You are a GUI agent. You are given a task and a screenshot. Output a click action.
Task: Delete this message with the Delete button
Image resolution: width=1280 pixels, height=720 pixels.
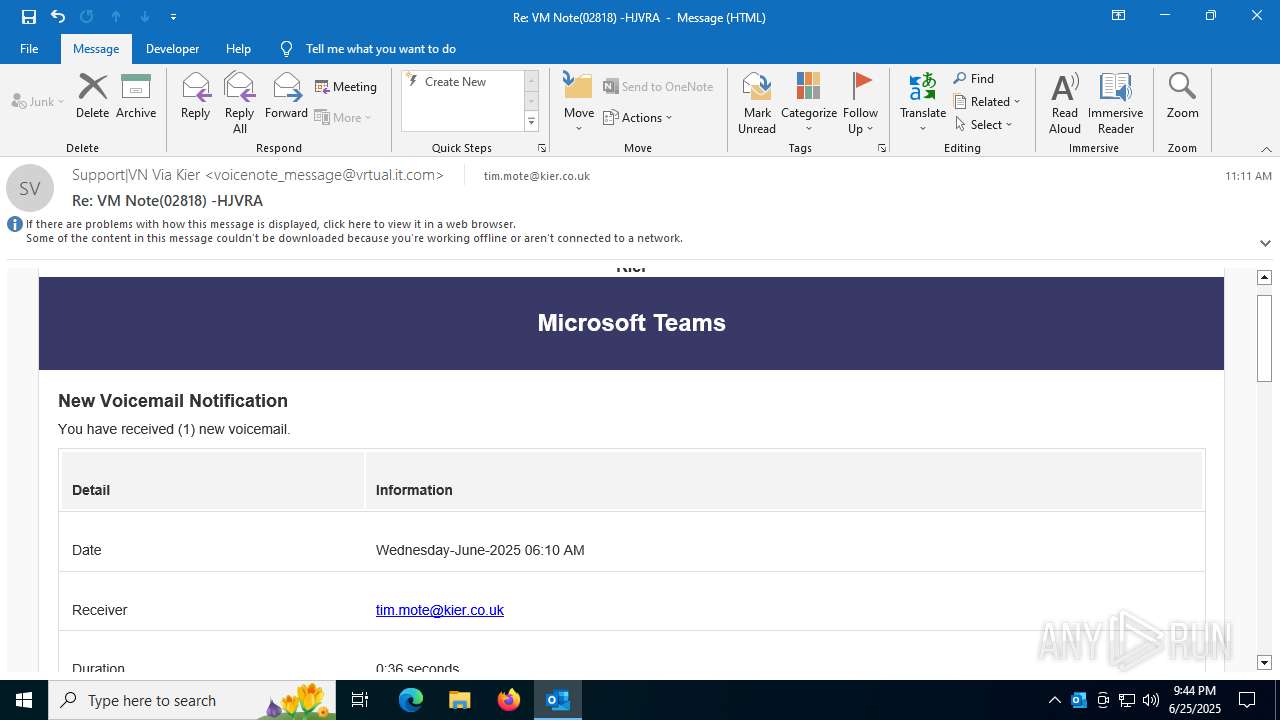(92, 96)
